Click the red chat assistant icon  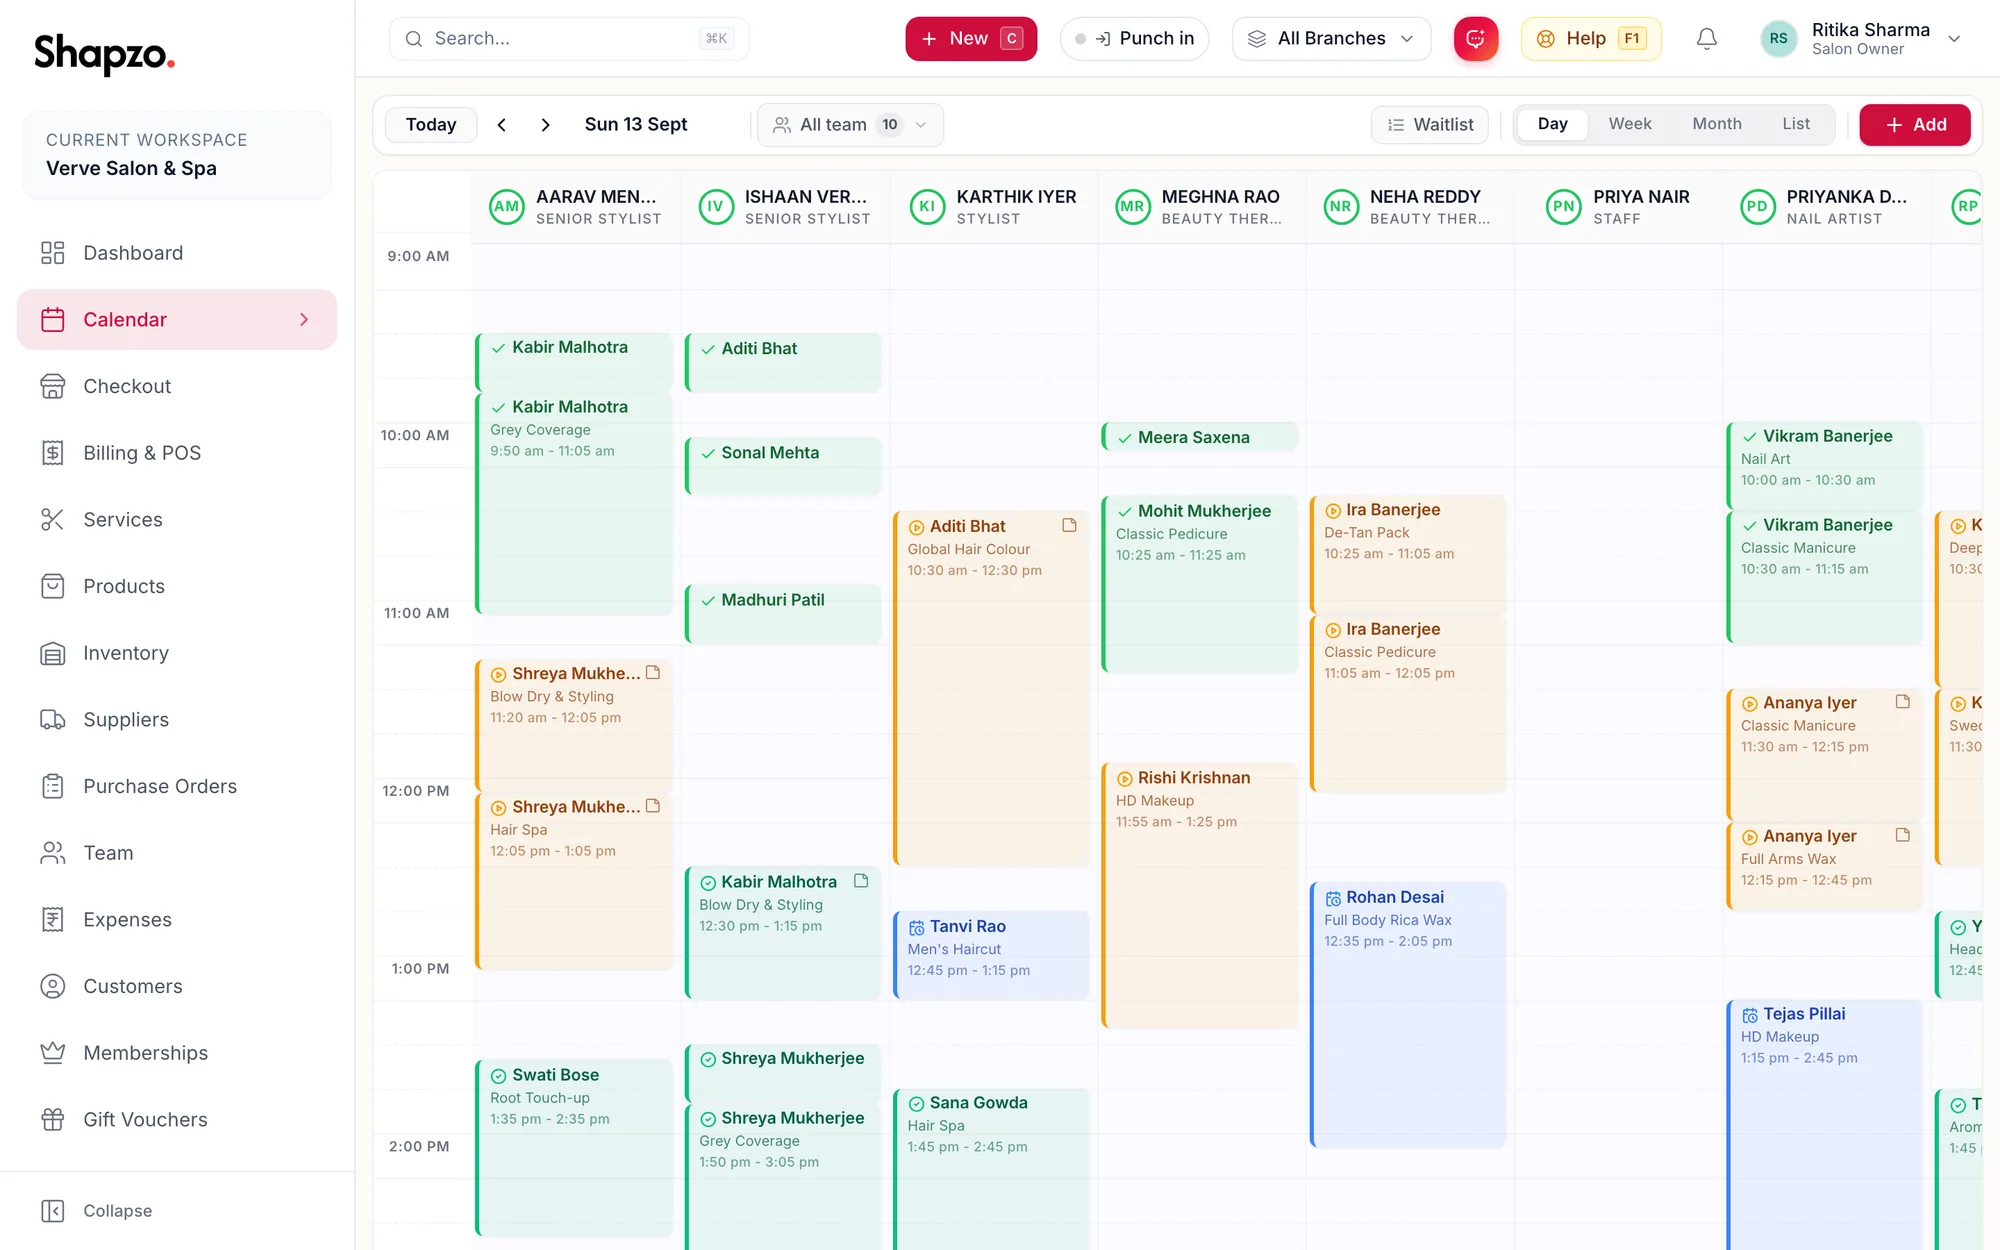tap(1476, 39)
